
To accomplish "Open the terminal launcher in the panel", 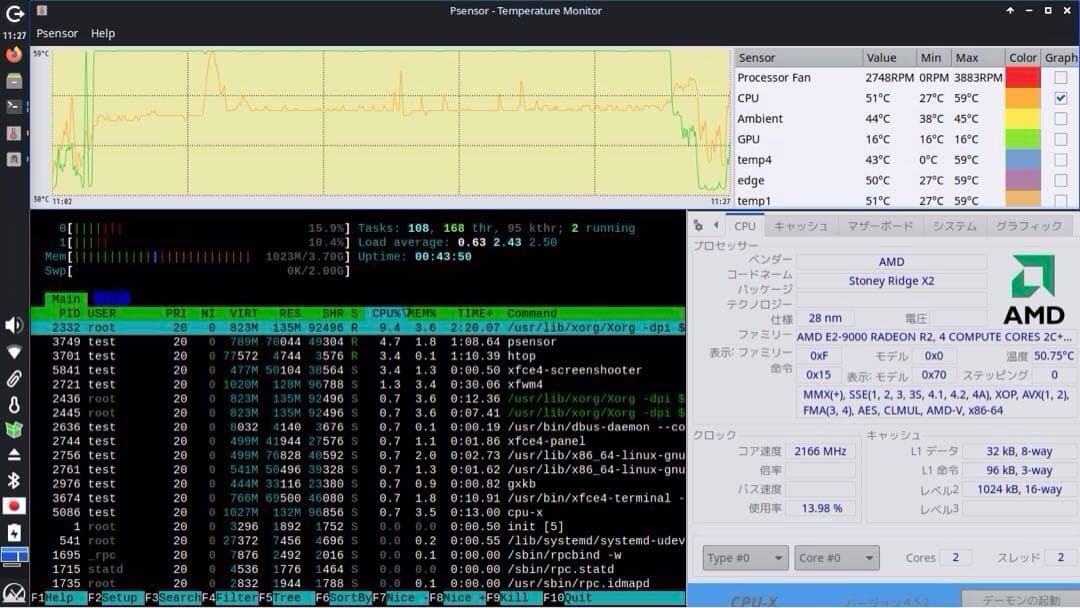I will [x=14, y=107].
